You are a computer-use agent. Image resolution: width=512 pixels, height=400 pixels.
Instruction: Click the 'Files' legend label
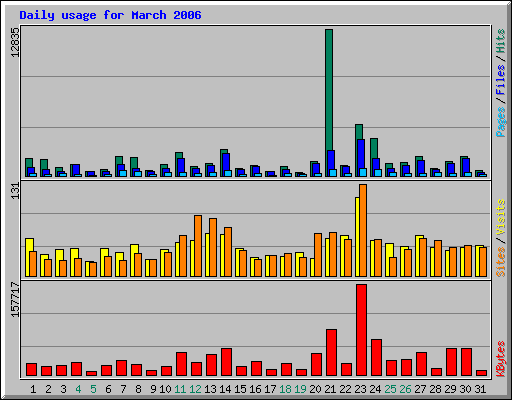pos(501,79)
